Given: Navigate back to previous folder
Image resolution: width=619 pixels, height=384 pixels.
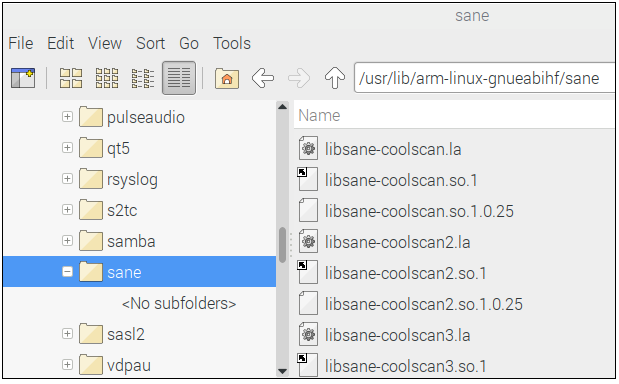Looking at the screenshot, I should coord(263,78).
